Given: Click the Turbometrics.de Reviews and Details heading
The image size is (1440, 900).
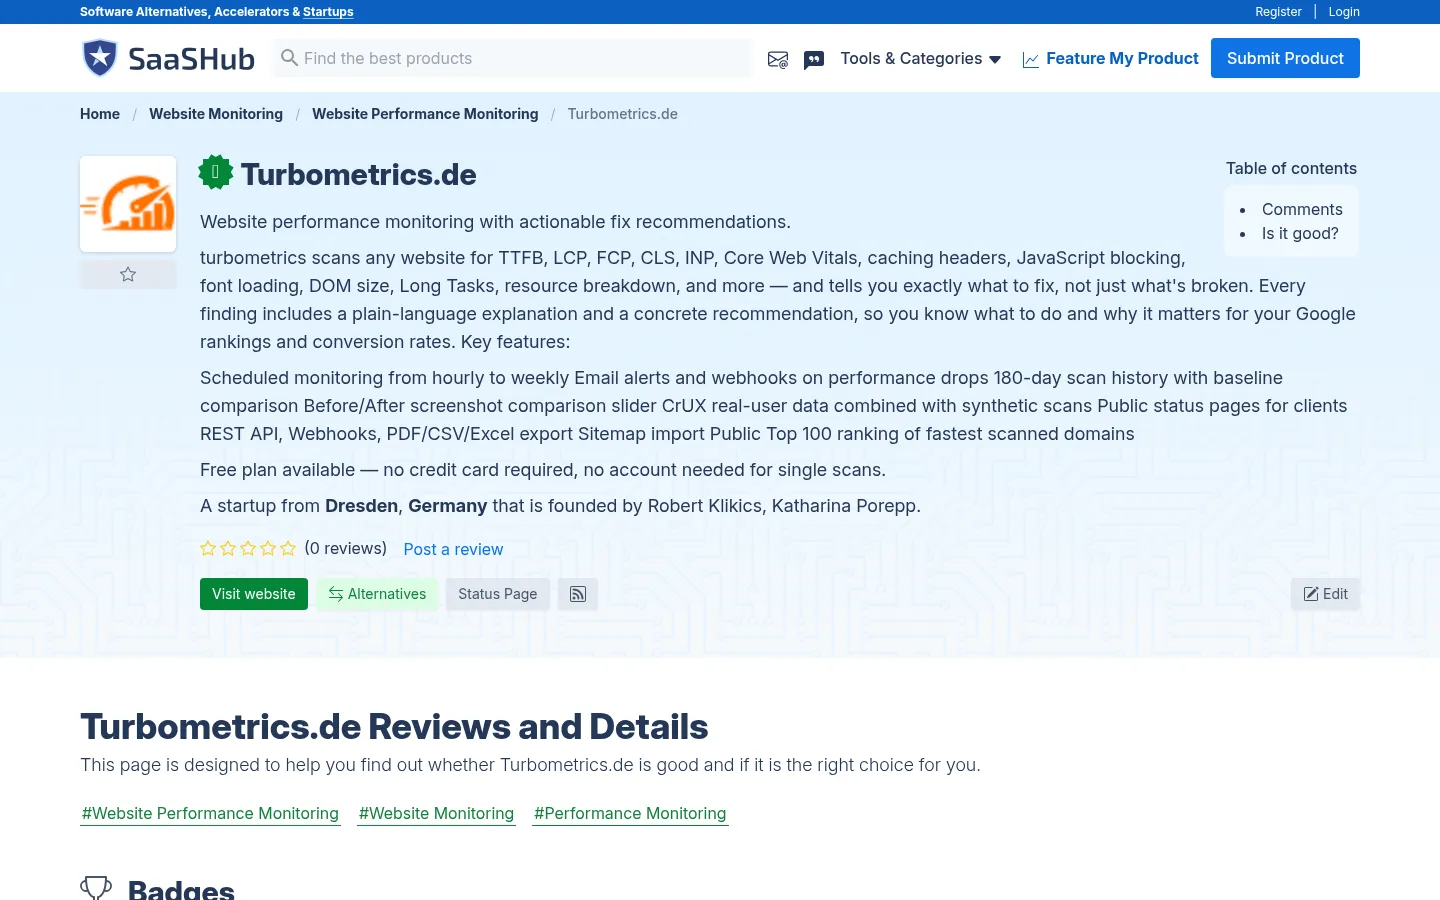Looking at the screenshot, I should (394, 727).
